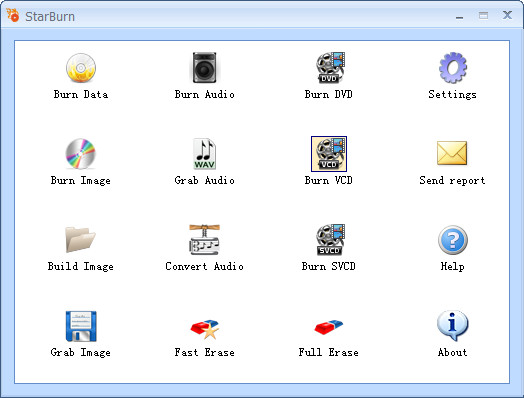The image size is (524, 398).
Task: Select the Burn DVD film reel icon
Action: [330, 68]
